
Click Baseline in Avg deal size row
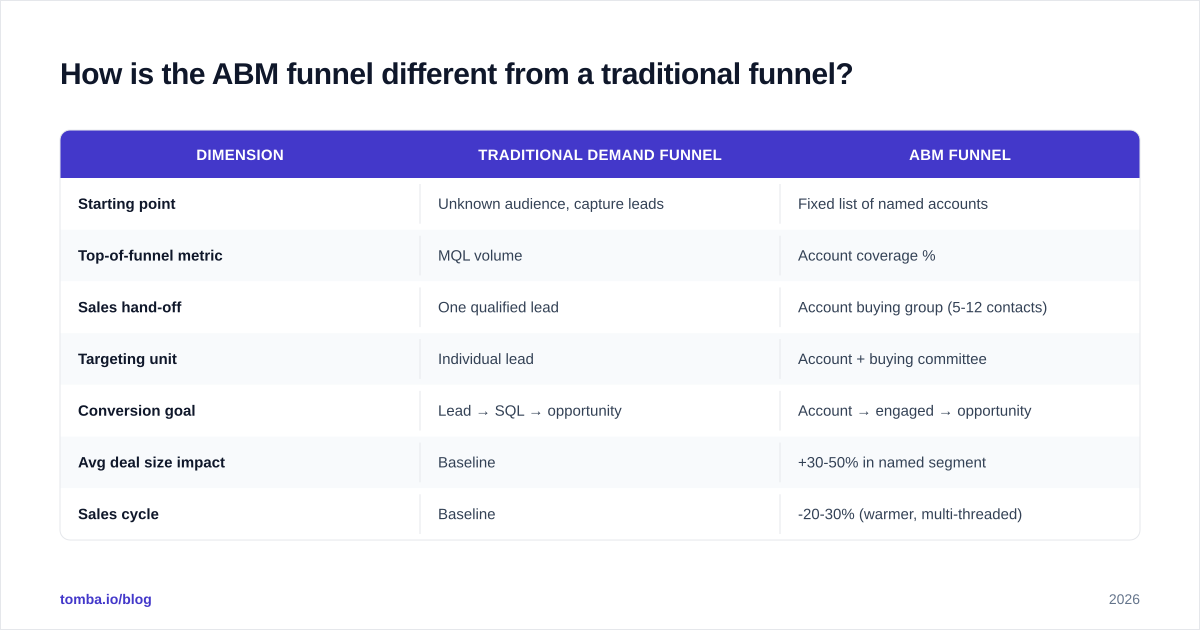click(x=467, y=463)
